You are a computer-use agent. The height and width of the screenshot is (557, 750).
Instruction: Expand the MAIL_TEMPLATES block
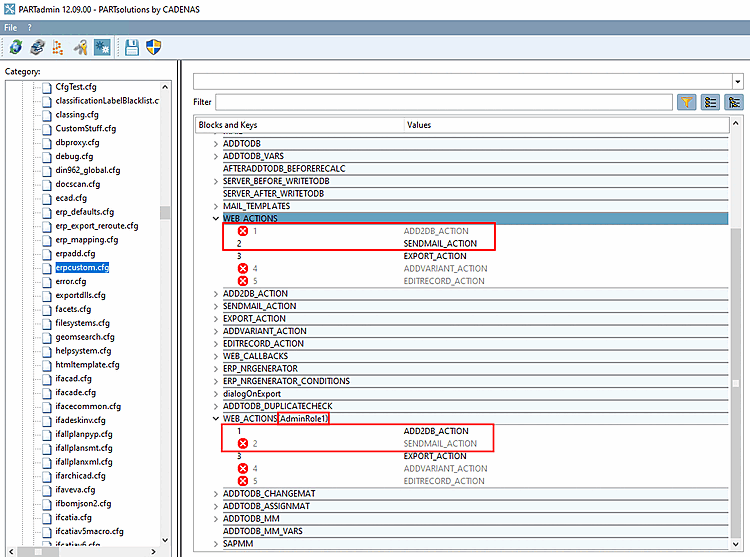[216, 206]
